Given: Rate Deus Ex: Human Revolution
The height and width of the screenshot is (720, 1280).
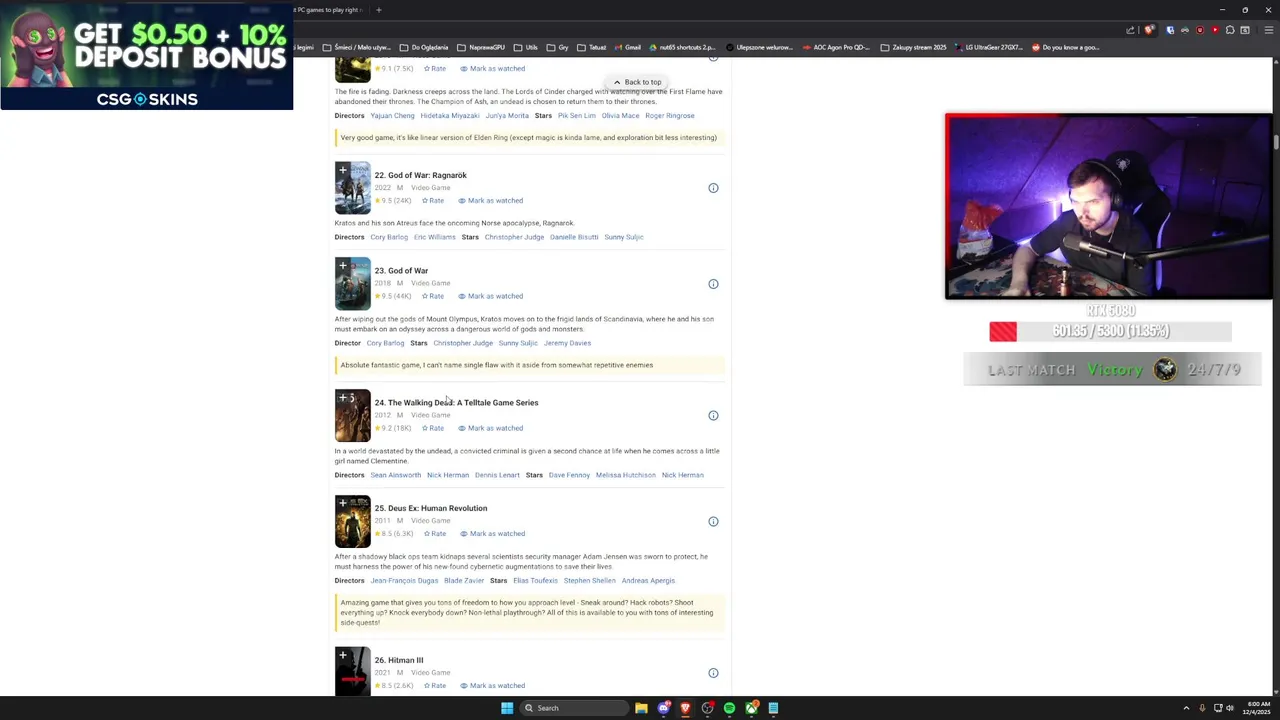Looking at the screenshot, I should (x=435, y=534).
